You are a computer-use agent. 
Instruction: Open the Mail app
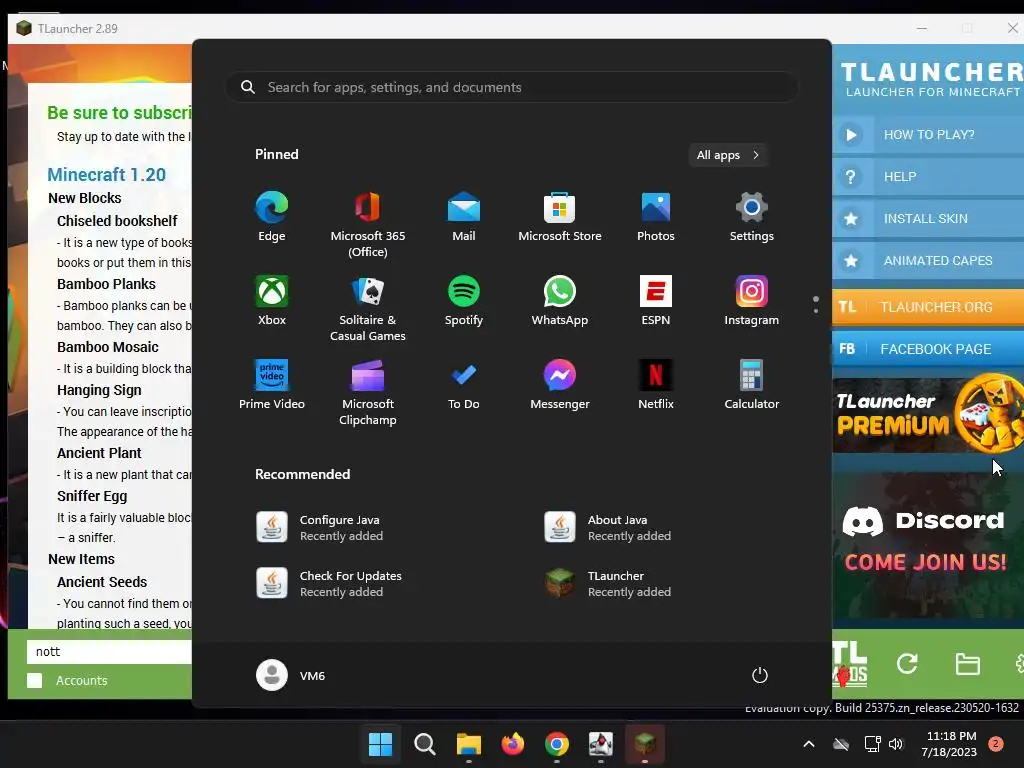tap(464, 217)
